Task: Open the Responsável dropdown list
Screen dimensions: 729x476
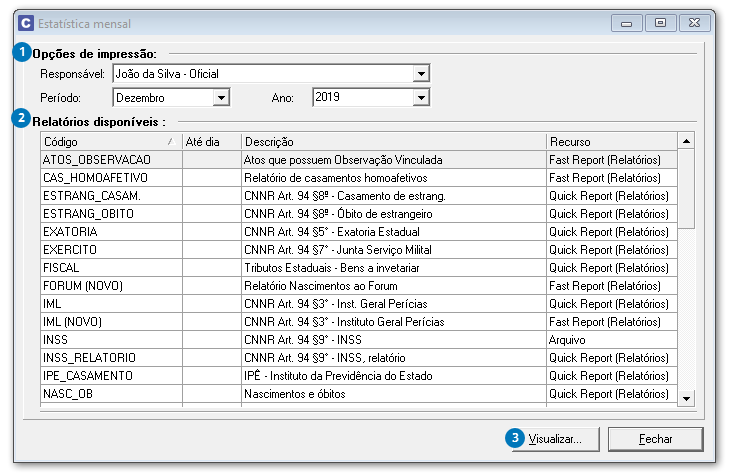Action: click(x=421, y=74)
